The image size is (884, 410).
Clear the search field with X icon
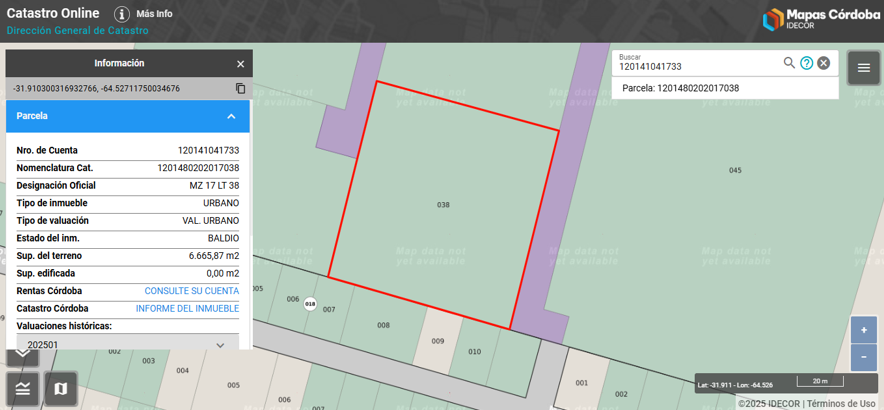click(824, 63)
